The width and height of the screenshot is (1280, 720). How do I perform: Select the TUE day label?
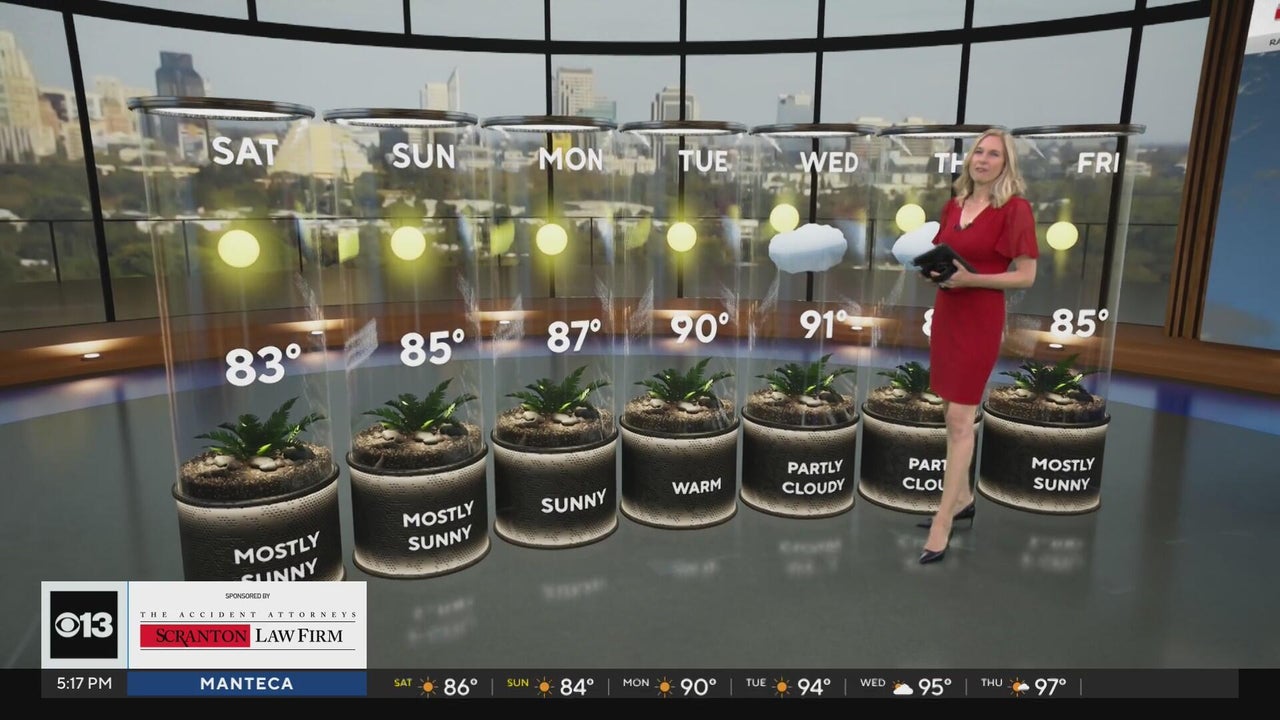point(704,161)
